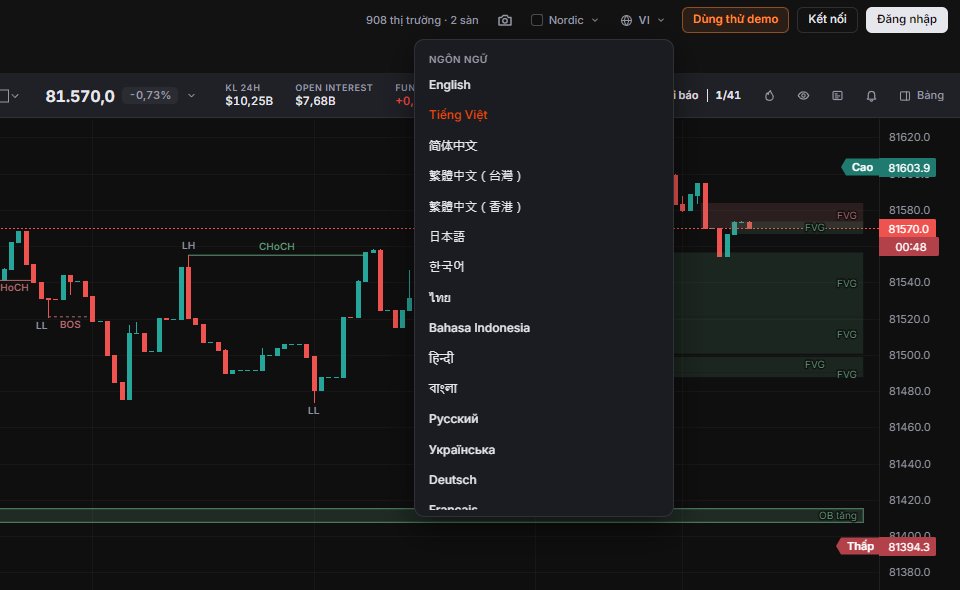Open the flame hot markets icon

(770, 95)
